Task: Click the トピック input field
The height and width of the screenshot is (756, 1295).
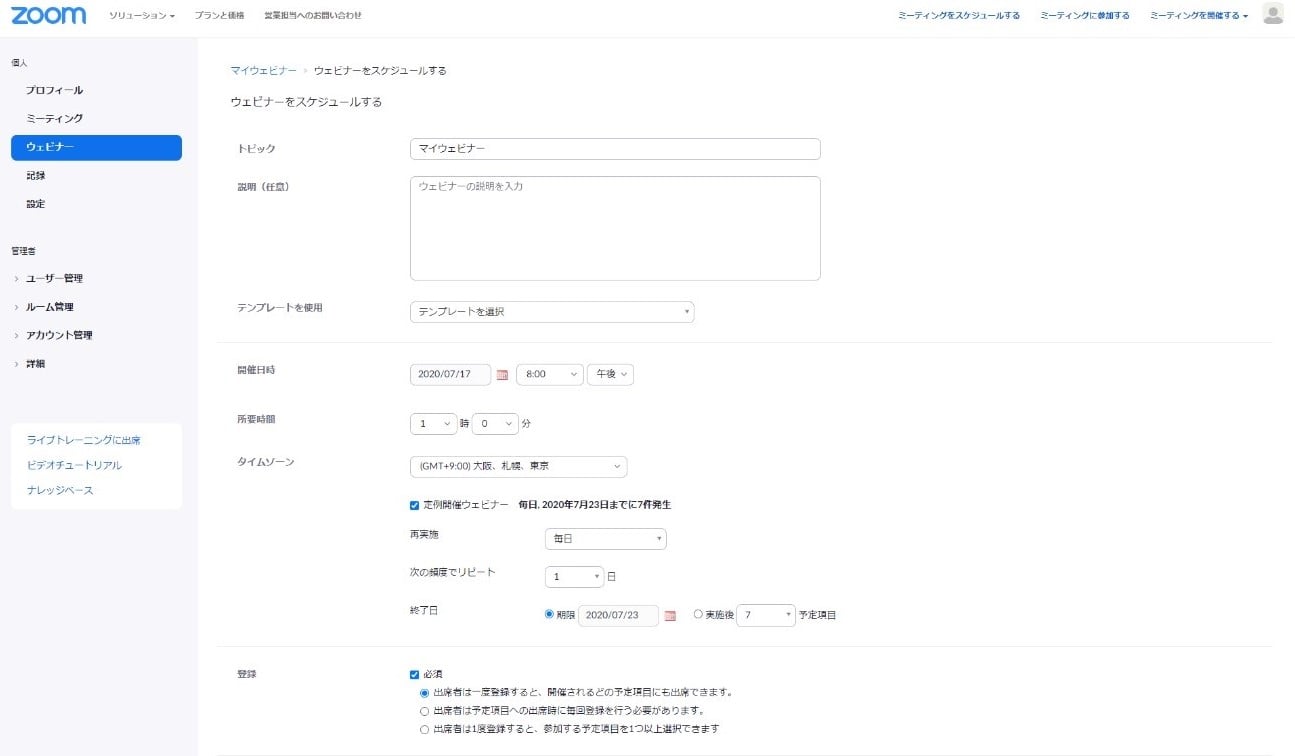Action: click(615, 149)
